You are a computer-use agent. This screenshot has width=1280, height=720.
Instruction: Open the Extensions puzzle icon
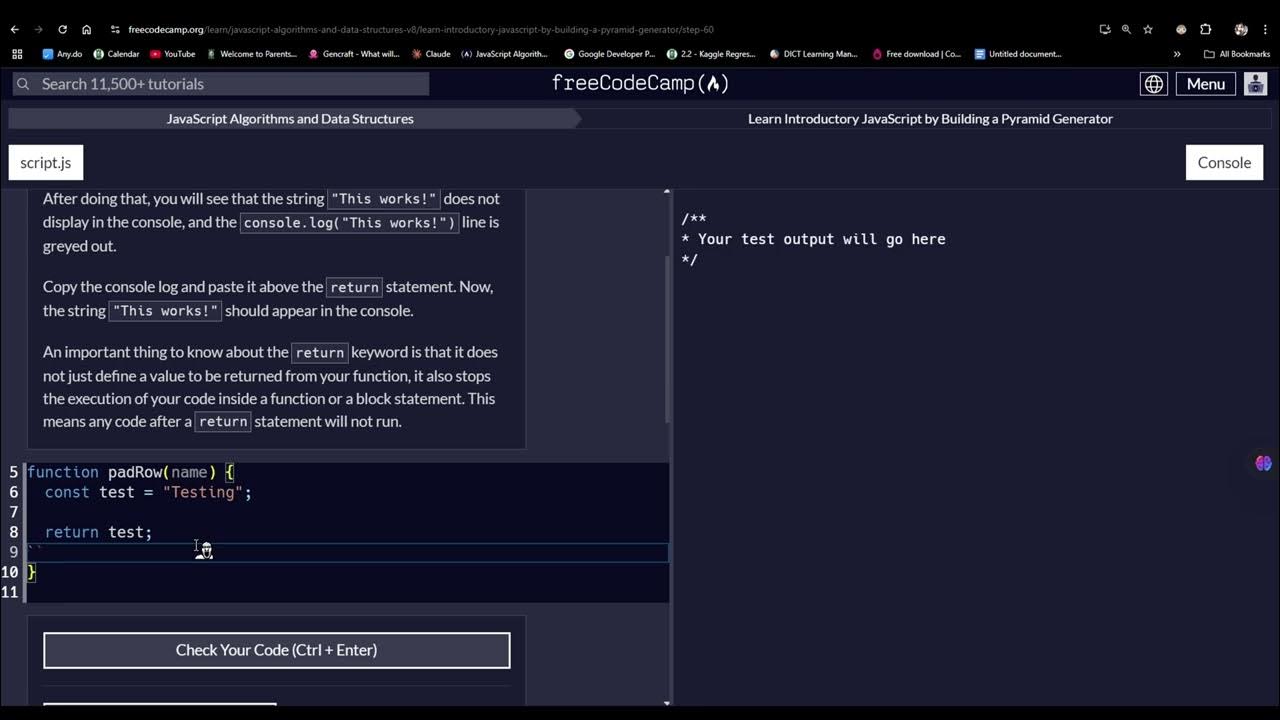tap(1205, 29)
